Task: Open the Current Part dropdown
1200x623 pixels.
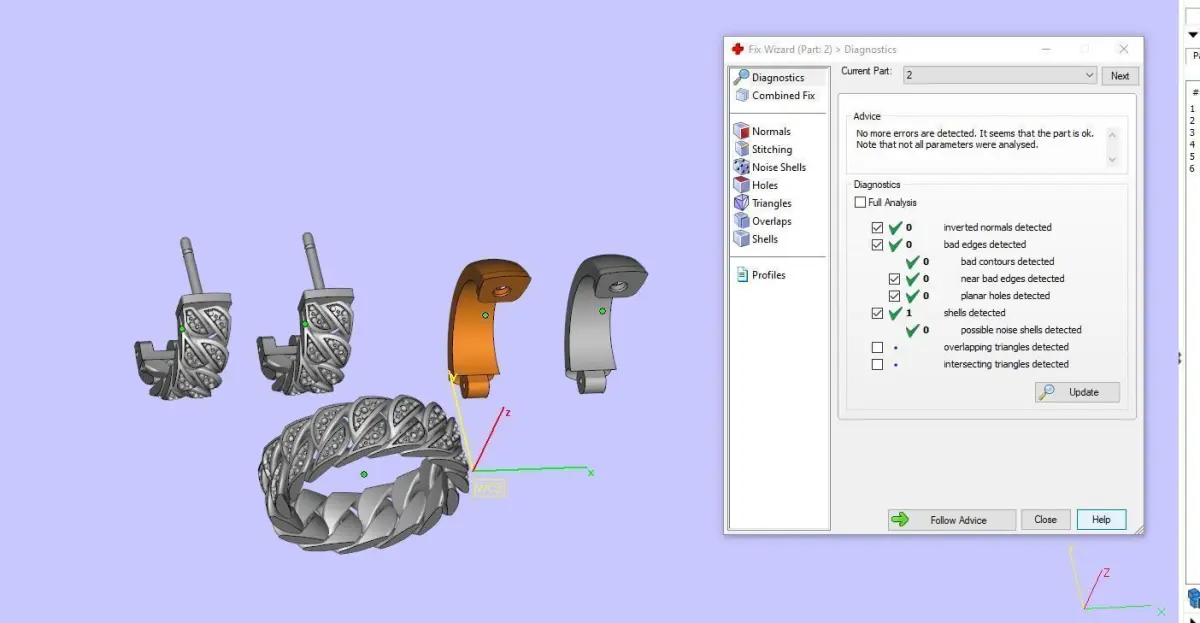Action: 999,75
